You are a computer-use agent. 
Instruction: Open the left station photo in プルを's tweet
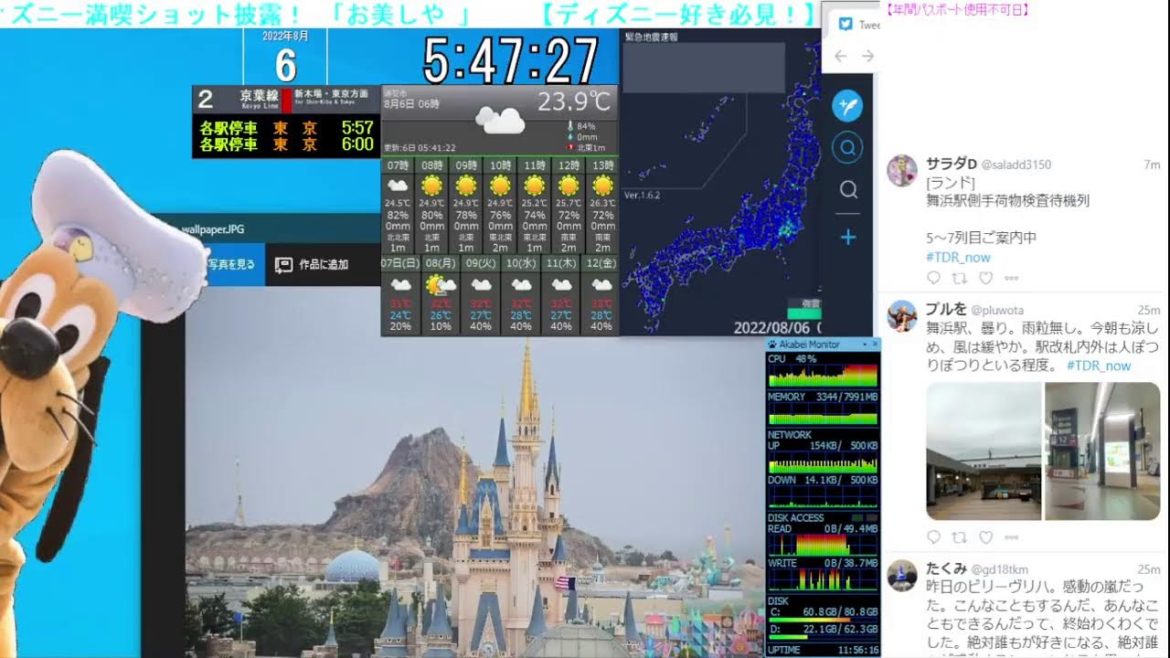[985, 450]
